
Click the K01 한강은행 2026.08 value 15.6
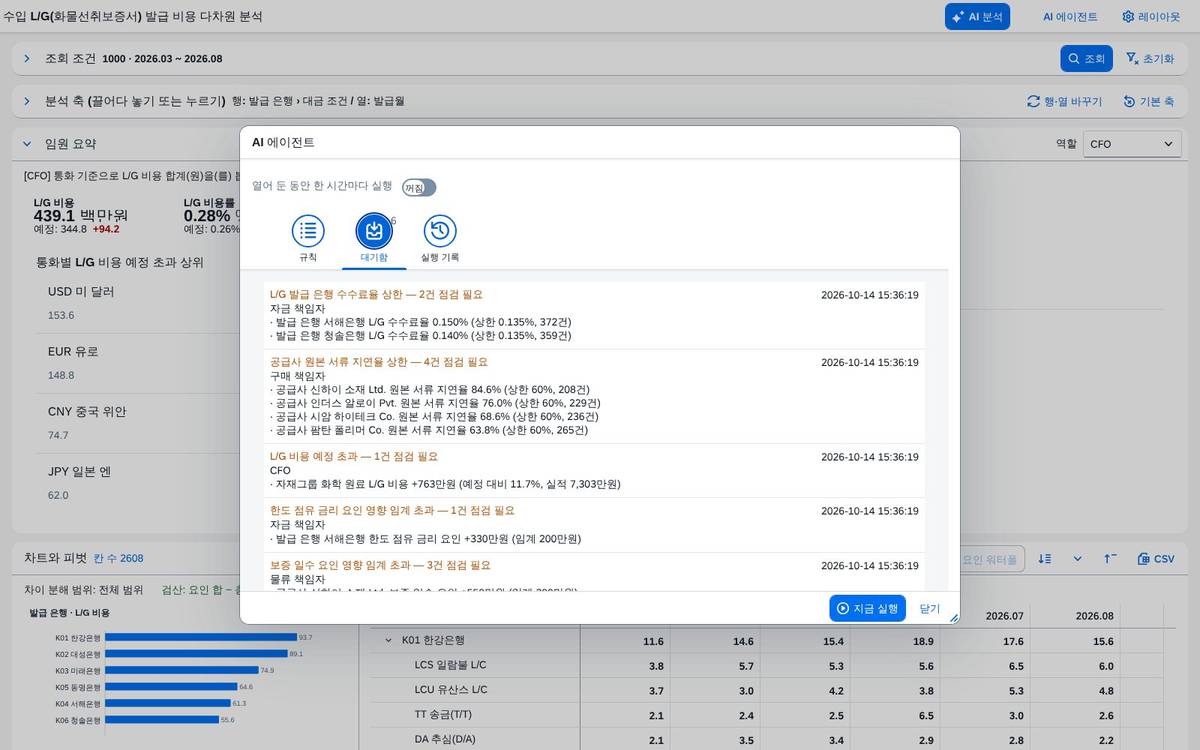[1102, 641]
